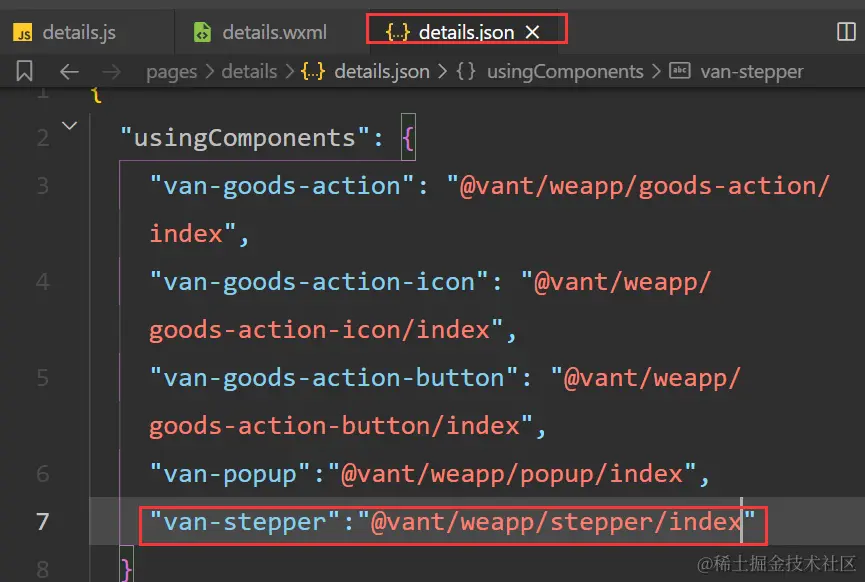Select the details.json tab
The height and width of the screenshot is (582, 865).
coord(466,33)
